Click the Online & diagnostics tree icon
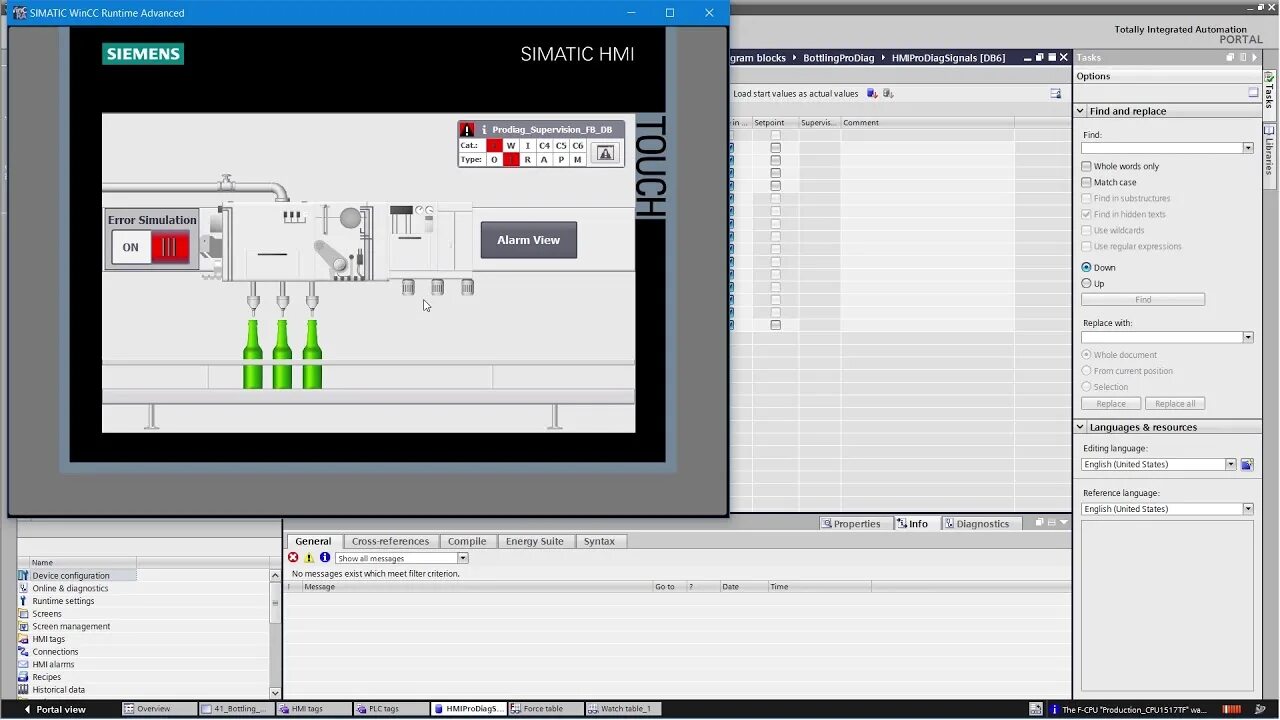The height and width of the screenshot is (720, 1280). (x=24, y=588)
